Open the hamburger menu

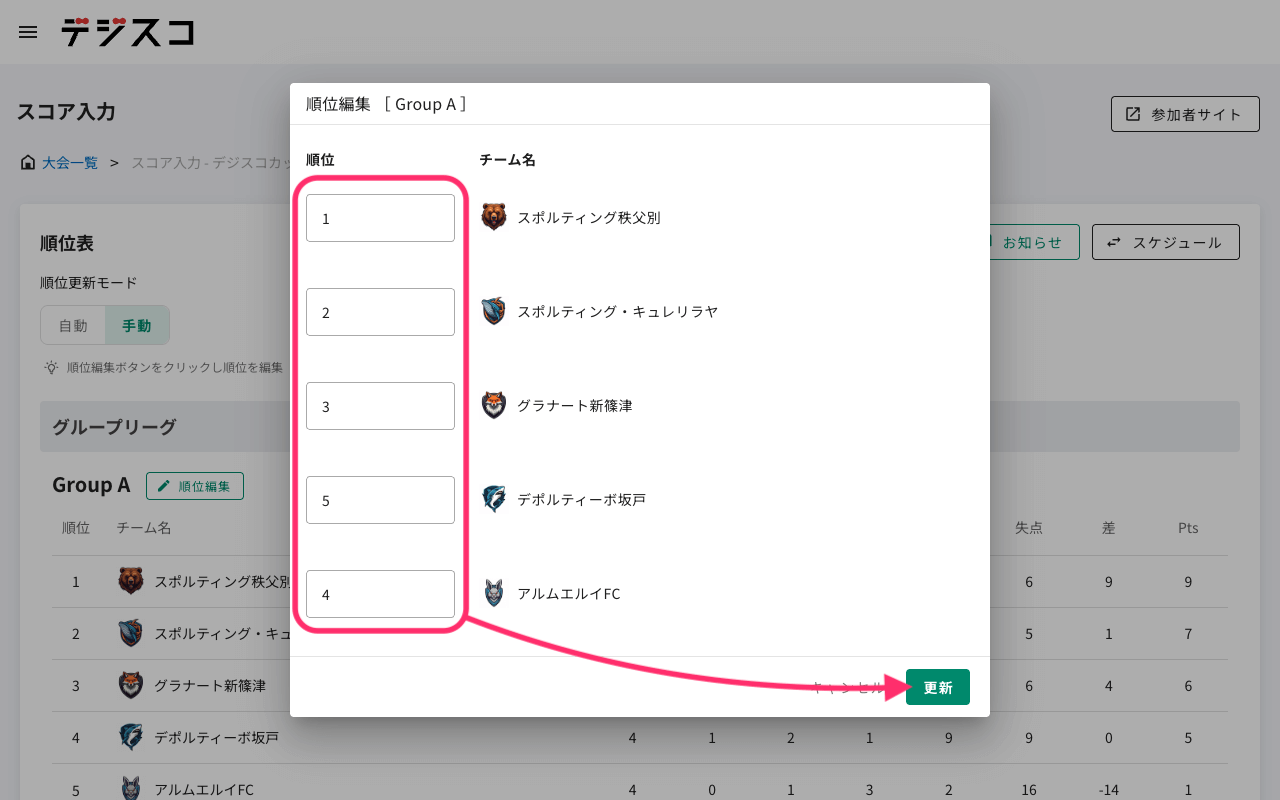tap(28, 32)
